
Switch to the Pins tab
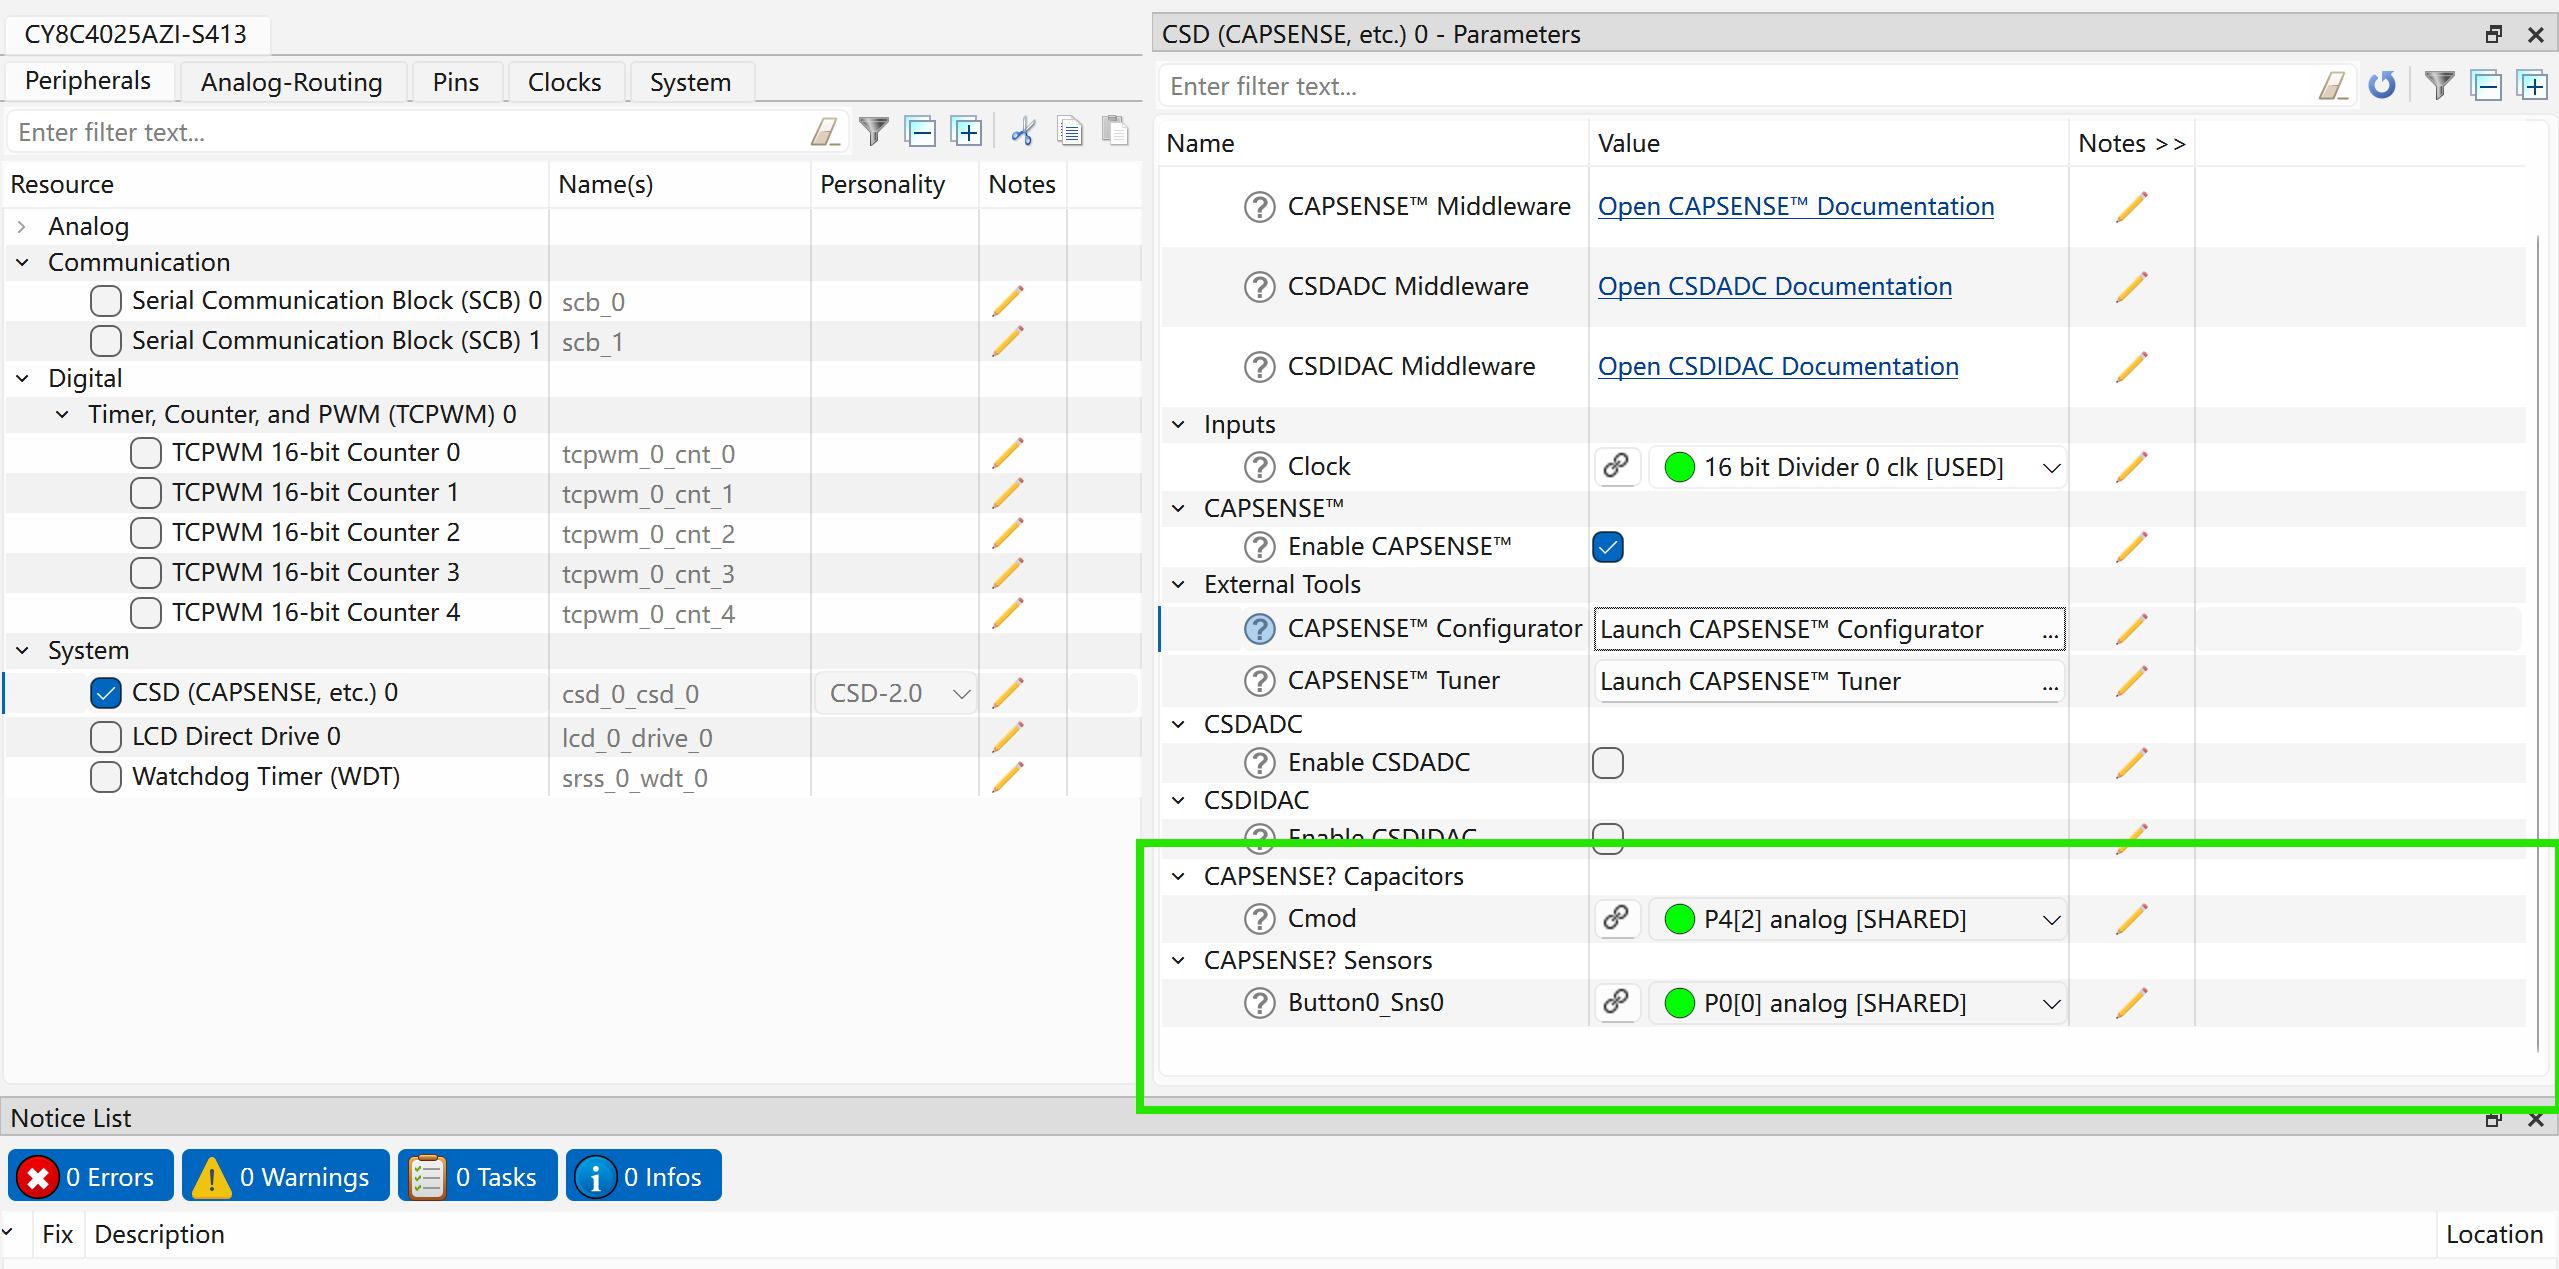click(x=456, y=82)
